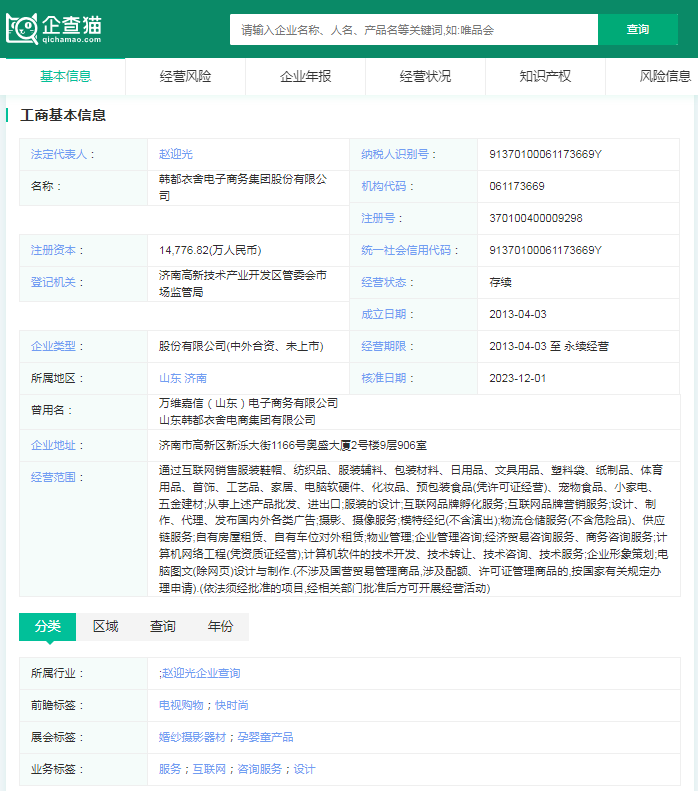
Task: Open the 赵迎光企业查询 link
Action: coord(201,673)
